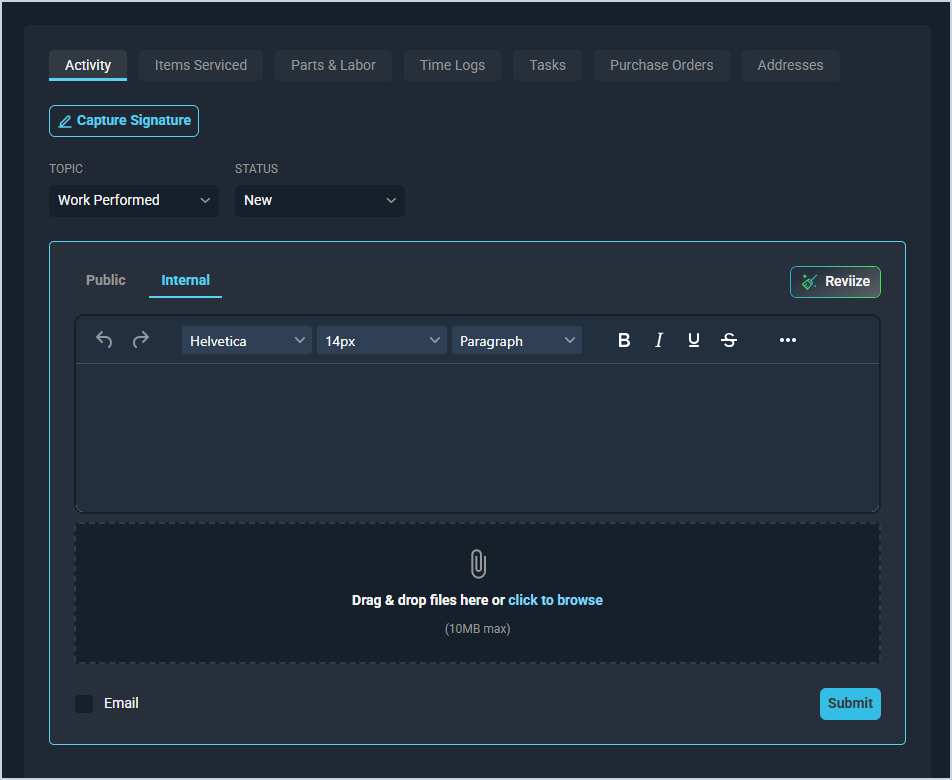The image size is (952, 780).
Task: Toggle strikethrough formatting
Action: [729, 340]
